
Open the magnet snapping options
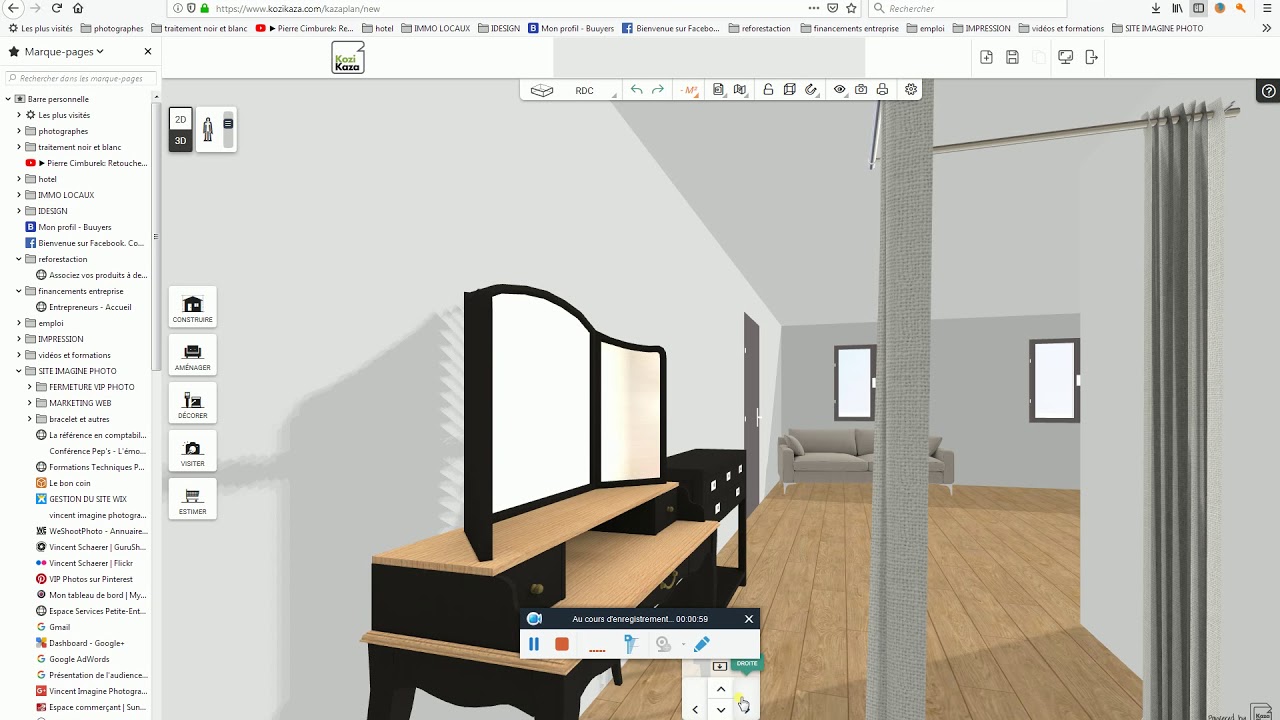pyautogui.click(x=811, y=90)
